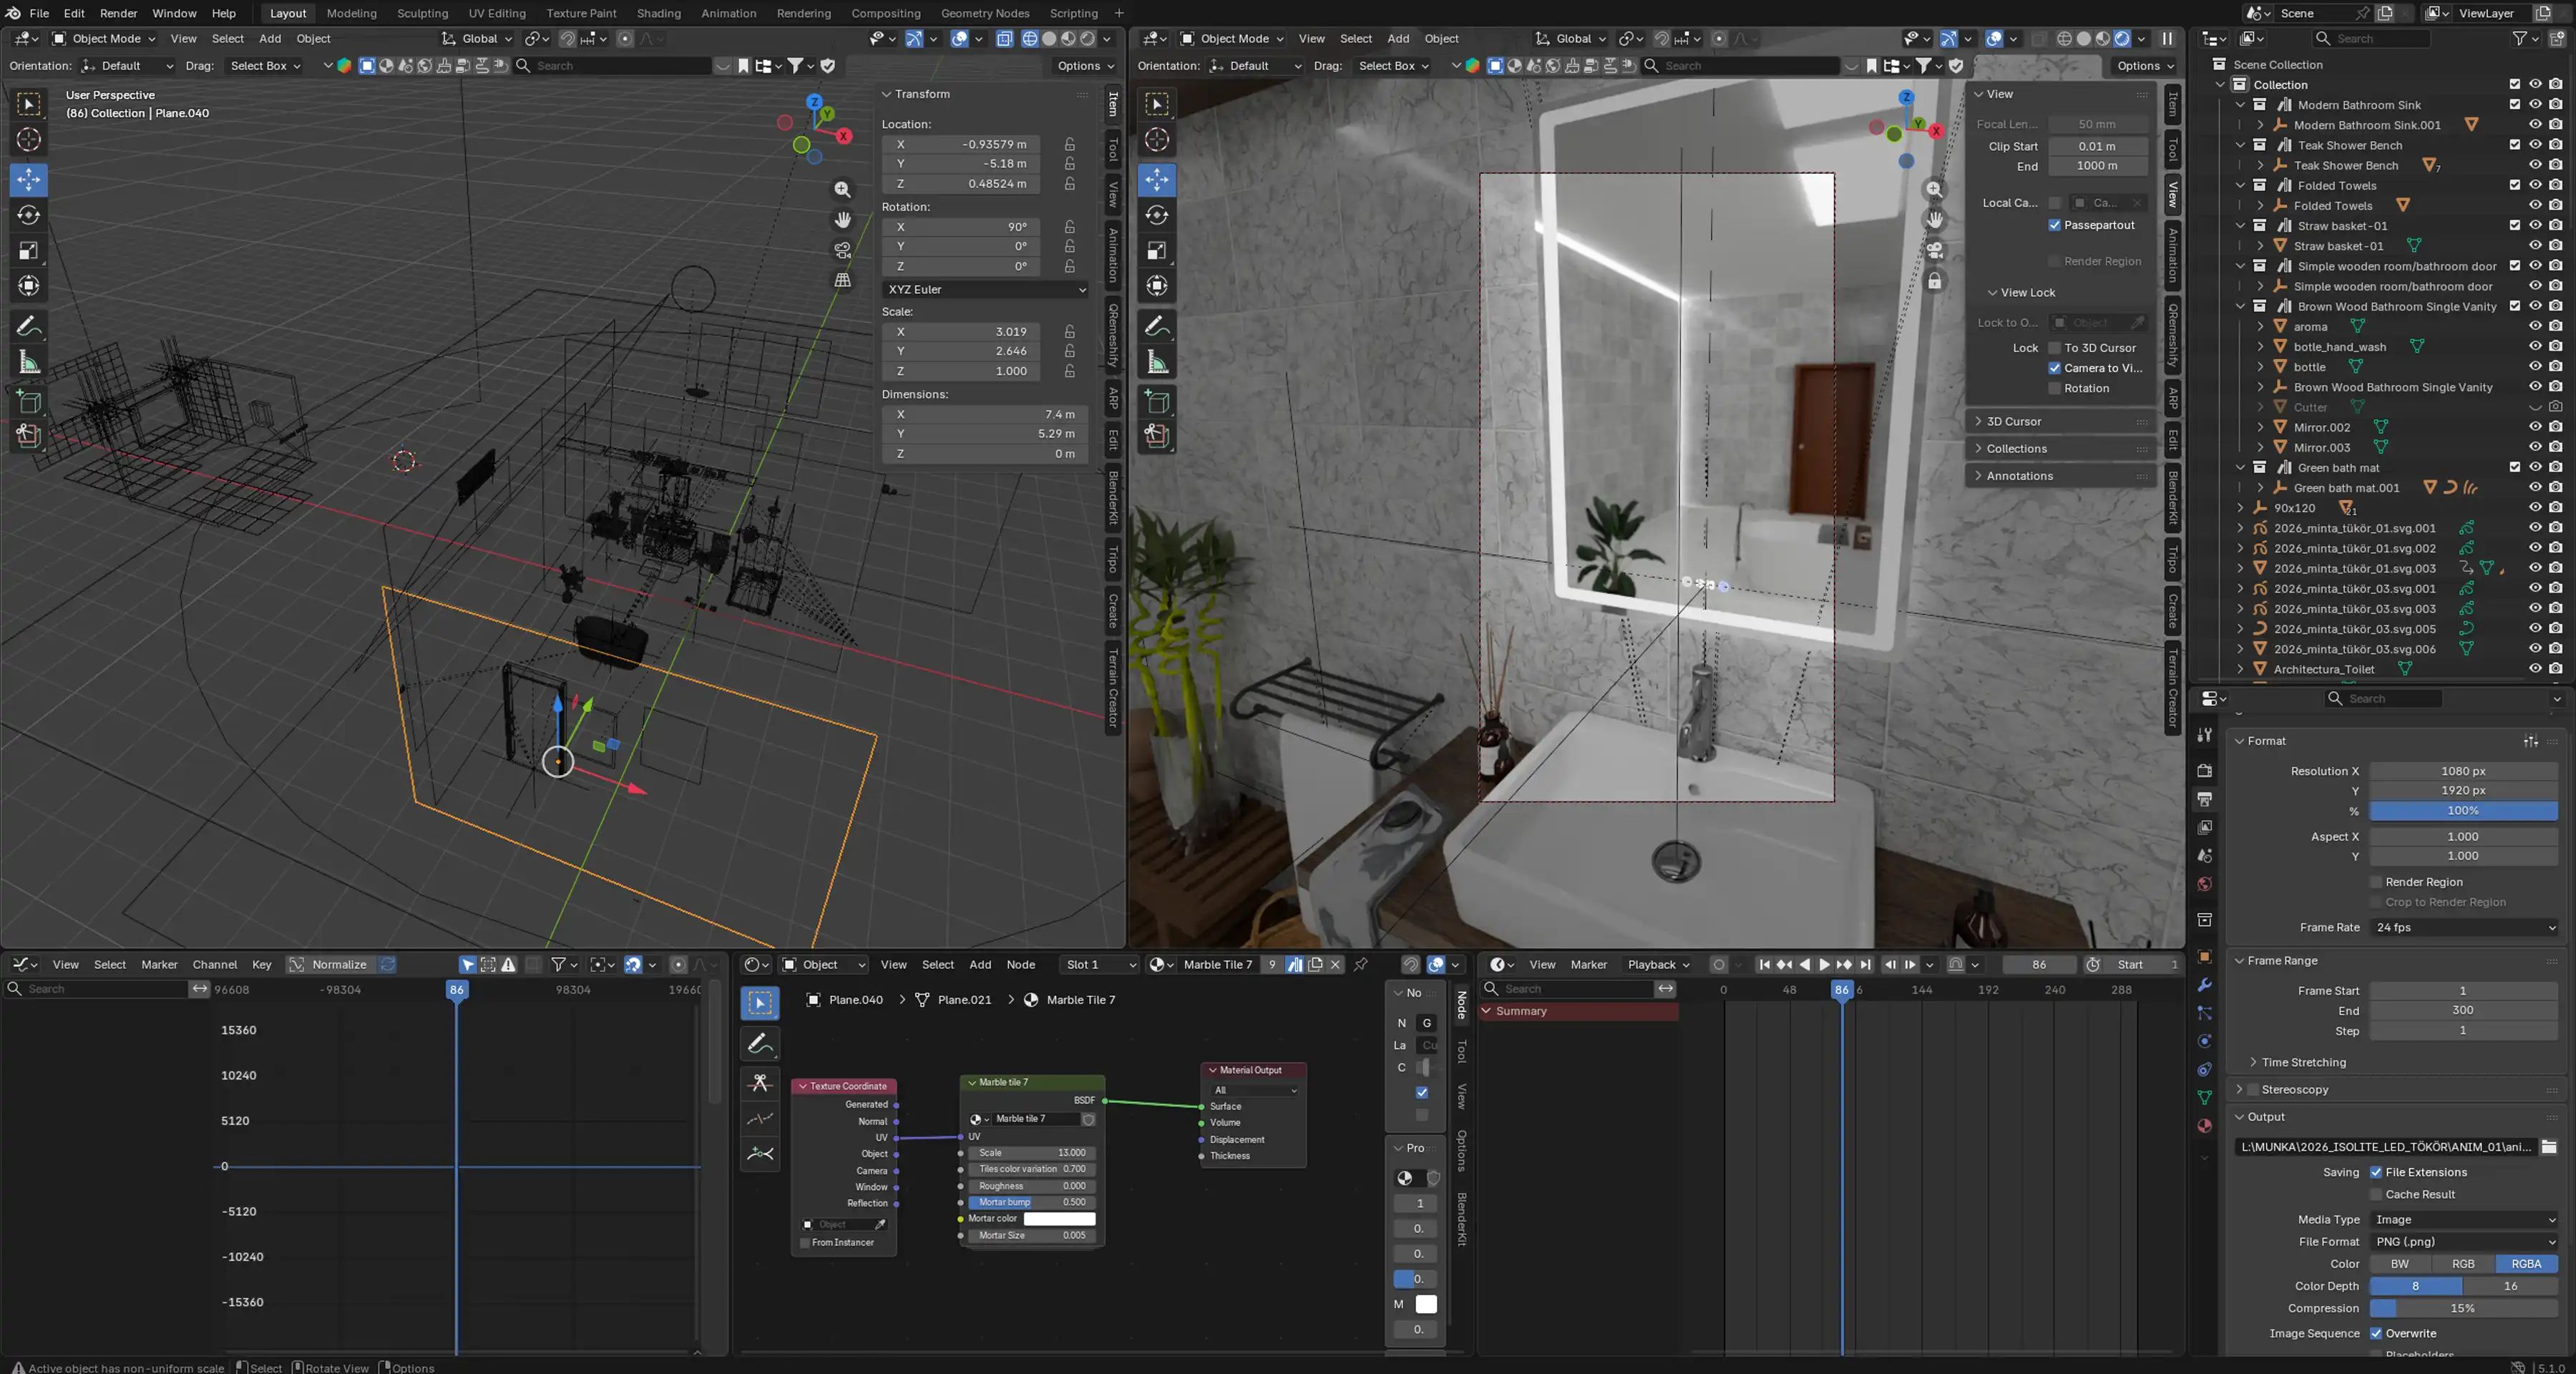Select the BW color mode button
This screenshot has height=1374, width=2576.
click(x=2400, y=1264)
